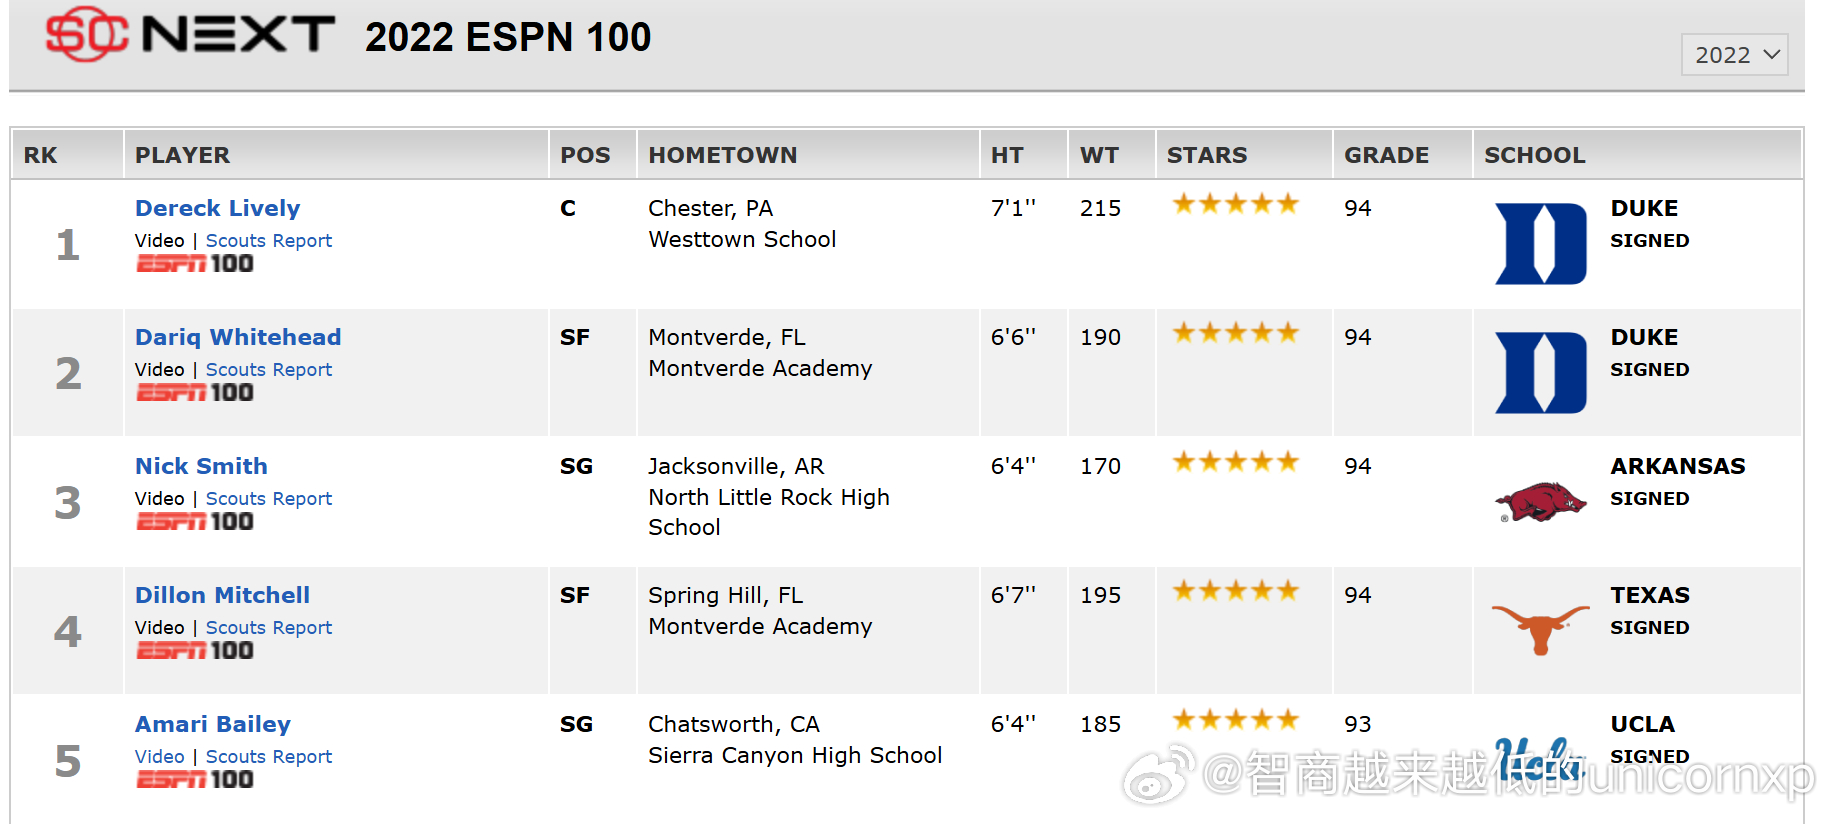Open Dereck Lively's Scouts Report

(269, 240)
